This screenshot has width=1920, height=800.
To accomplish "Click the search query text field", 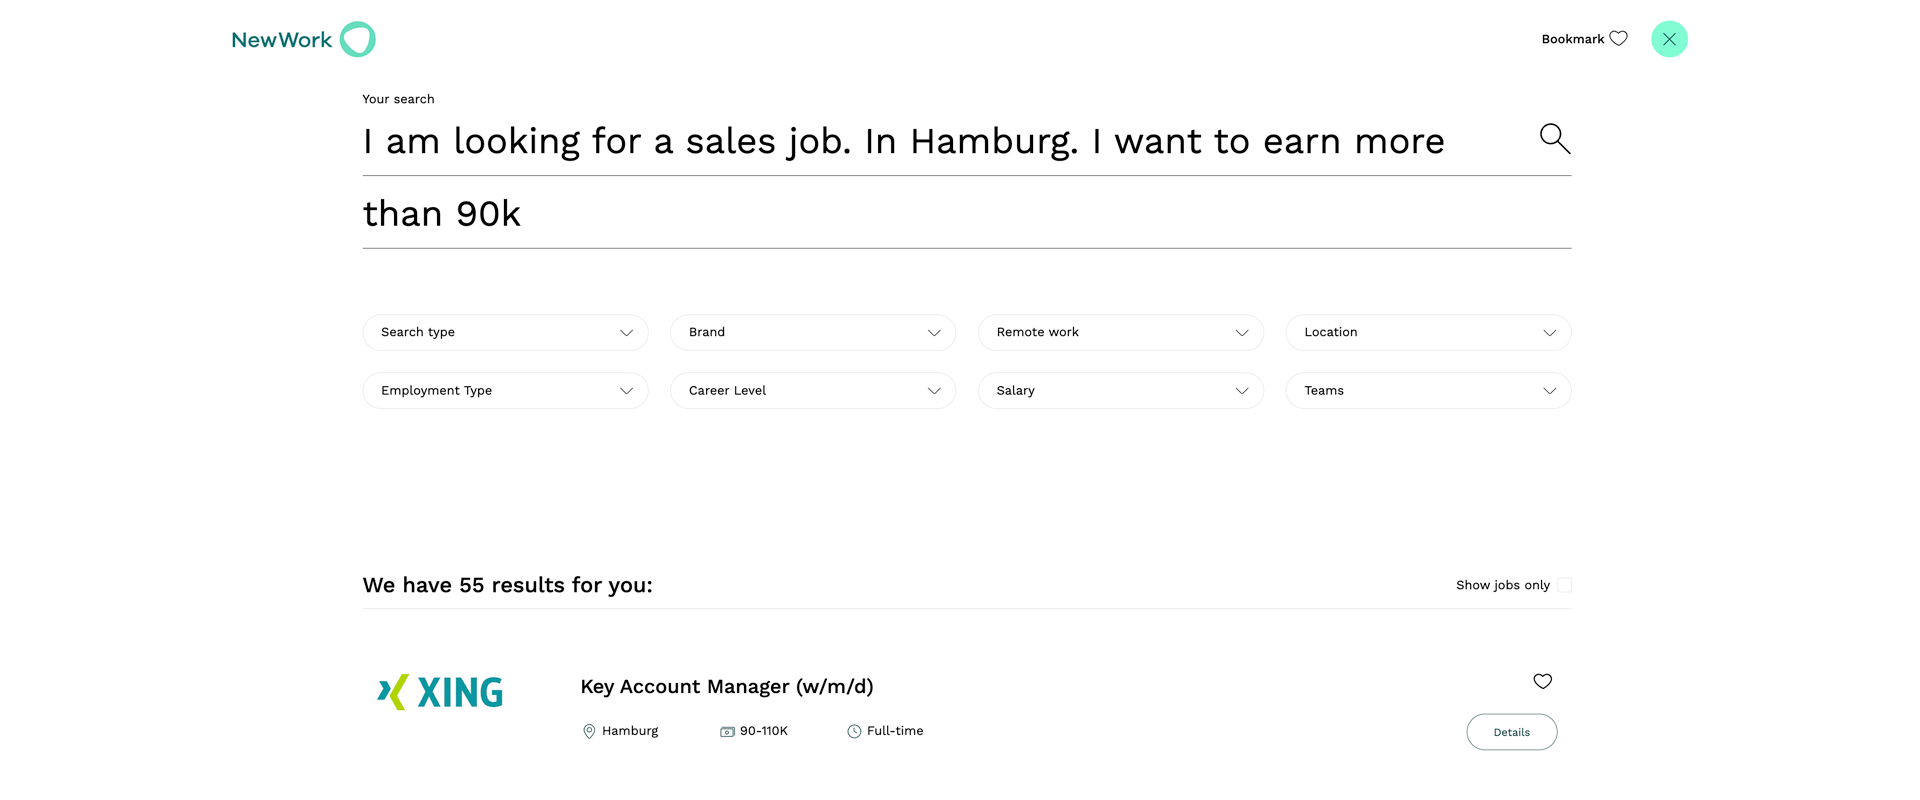I will pyautogui.click(x=945, y=177).
